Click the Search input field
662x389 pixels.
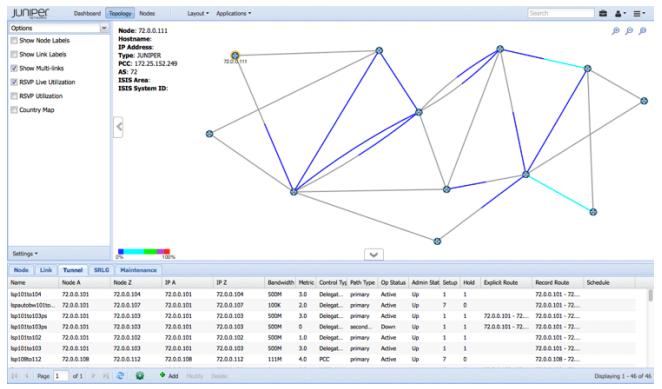pos(561,14)
